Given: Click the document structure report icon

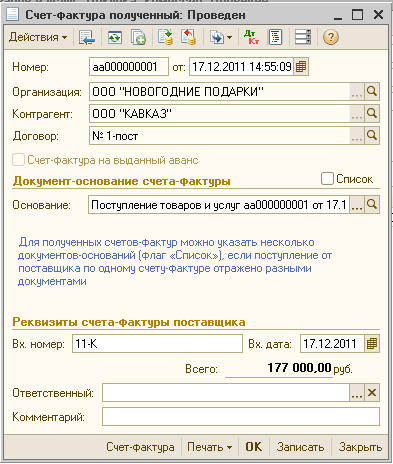Looking at the screenshot, I should (275, 37).
